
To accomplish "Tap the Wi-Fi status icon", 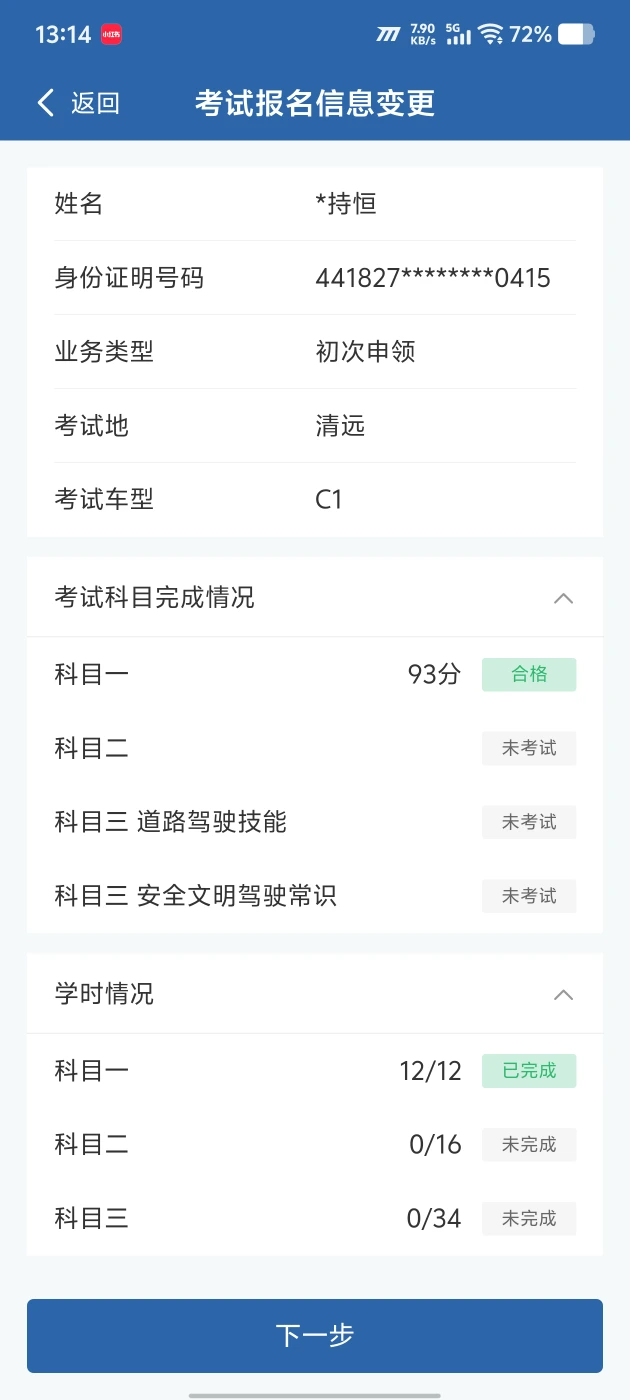I will click(490, 35).
